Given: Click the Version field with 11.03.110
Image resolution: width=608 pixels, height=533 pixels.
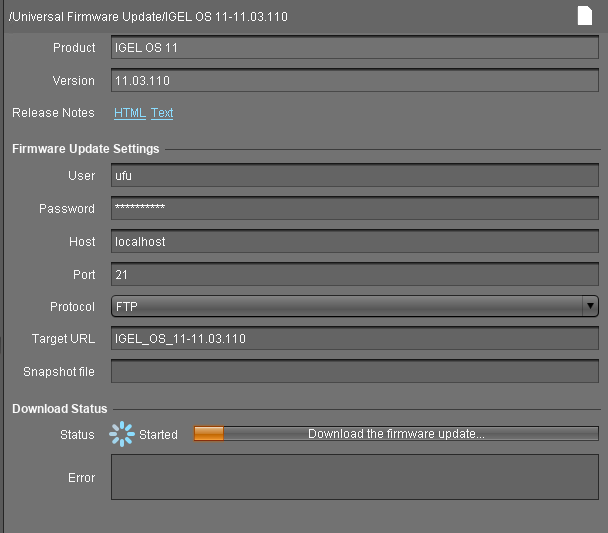Looking at the screenshot, I should [x=354, y=81].
